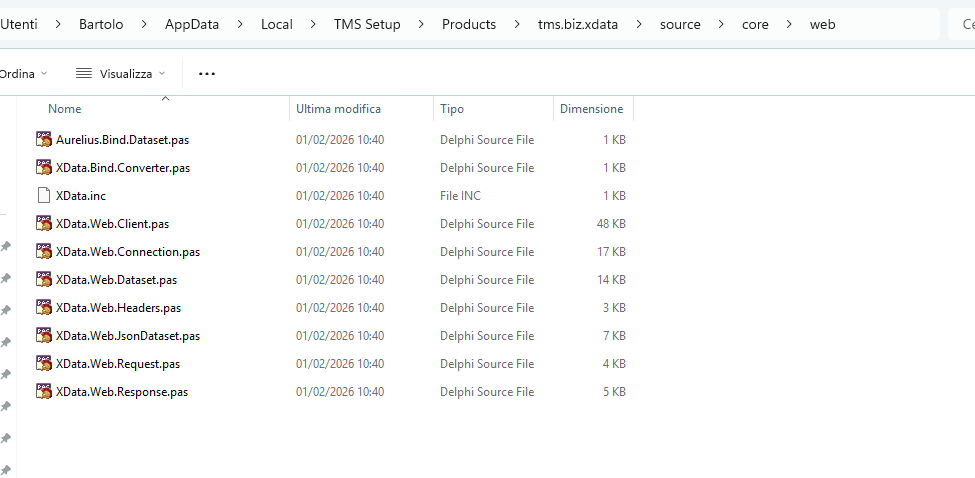Sort by Dimensione column header
Viewport: 975px width, 478px height.
coord(591,109)
